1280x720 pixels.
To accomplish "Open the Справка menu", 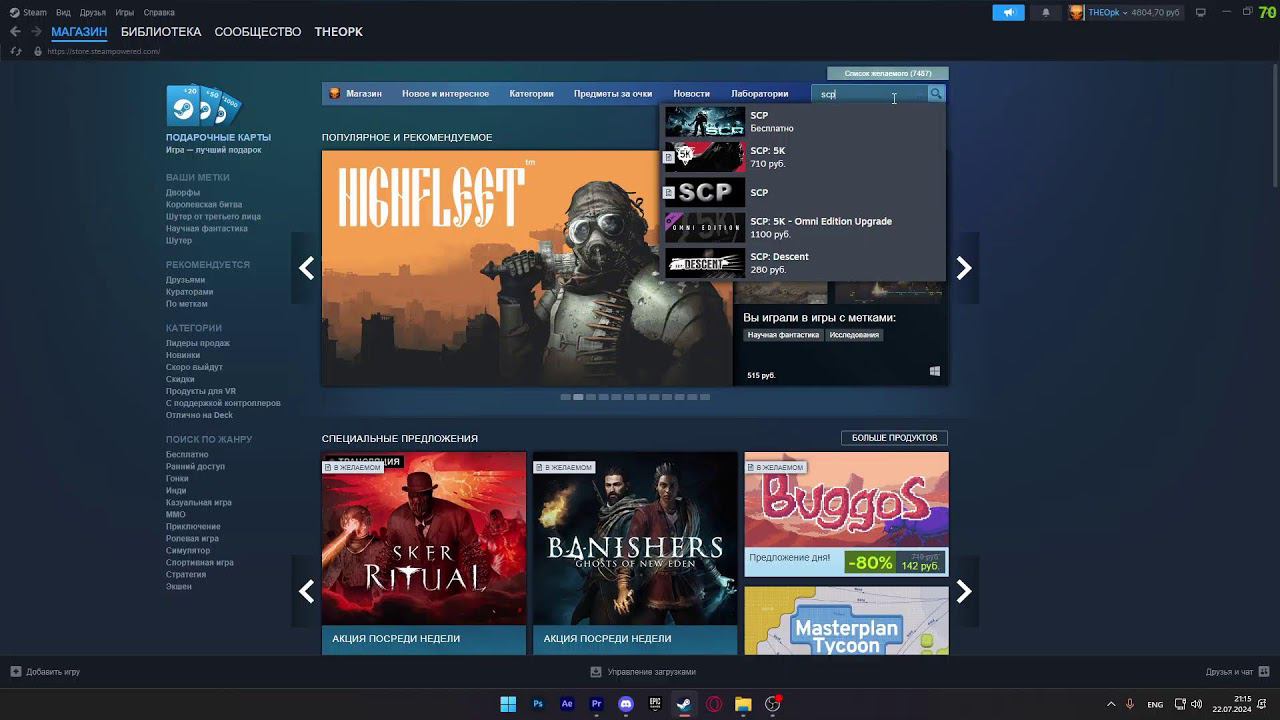I will pyautogui.click(x=159, y=12).
